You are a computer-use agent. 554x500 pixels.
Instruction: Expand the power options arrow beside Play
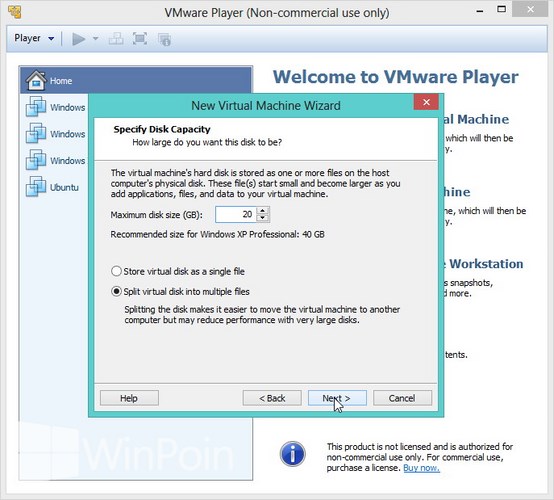pos(95,39)
